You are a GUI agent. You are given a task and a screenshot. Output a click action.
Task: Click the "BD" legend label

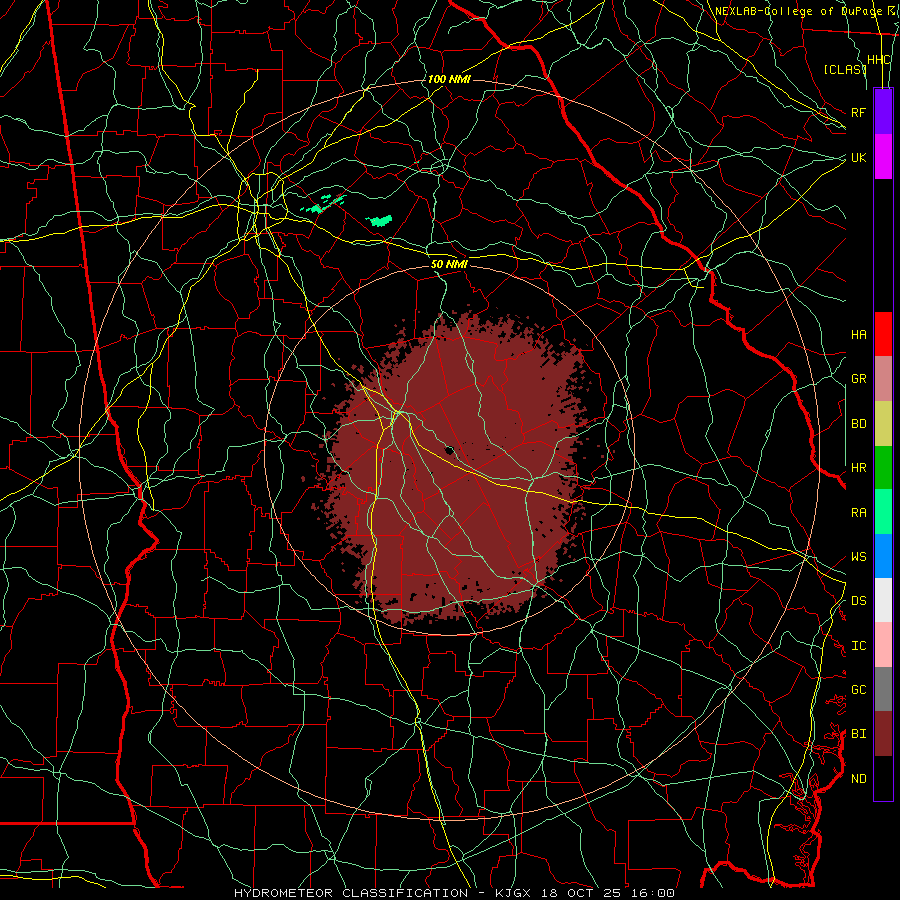tap(858, 424)
